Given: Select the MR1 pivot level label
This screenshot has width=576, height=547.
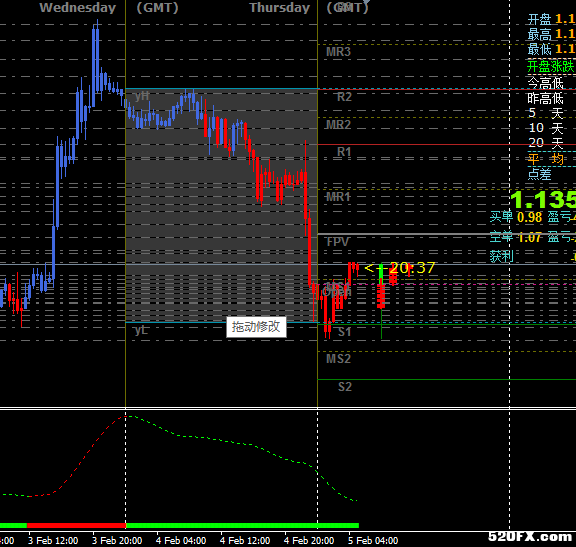Looking at the screenshot, I should tap(338, 197).
